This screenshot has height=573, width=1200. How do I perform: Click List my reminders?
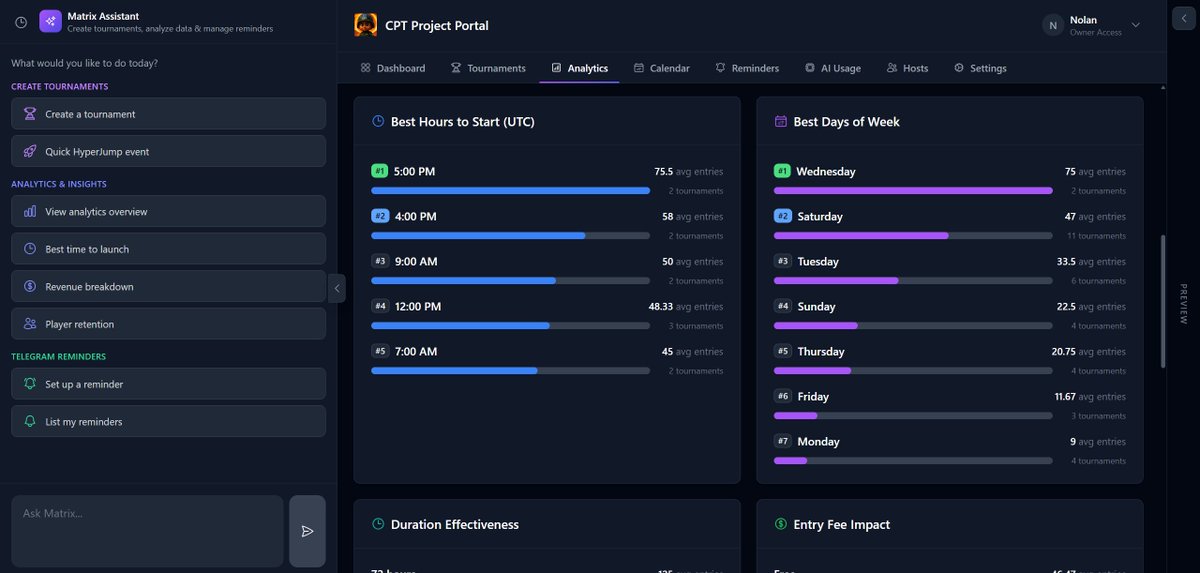[x=168, y=421]
